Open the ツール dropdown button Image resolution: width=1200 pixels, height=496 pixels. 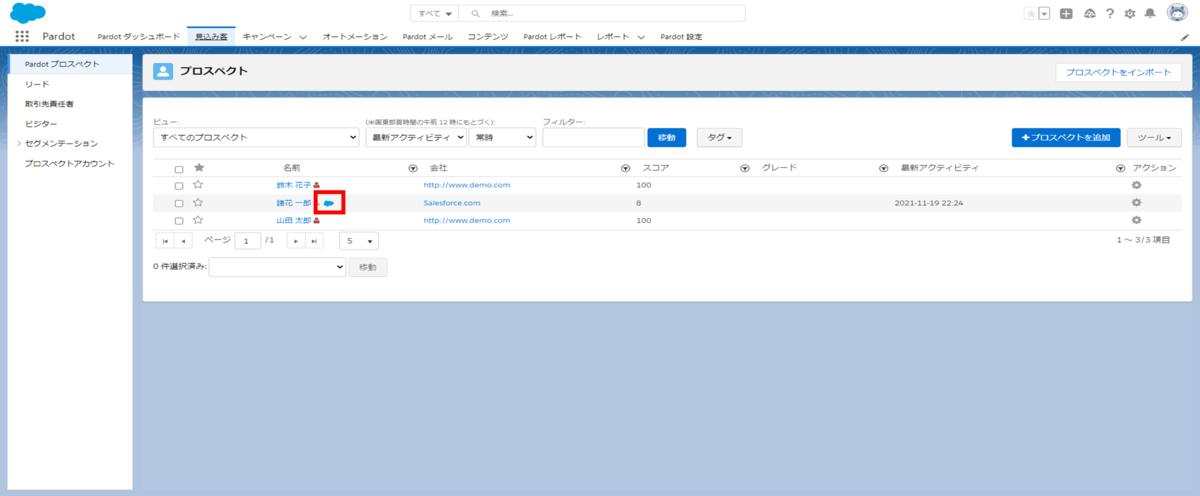[1153, 137]
